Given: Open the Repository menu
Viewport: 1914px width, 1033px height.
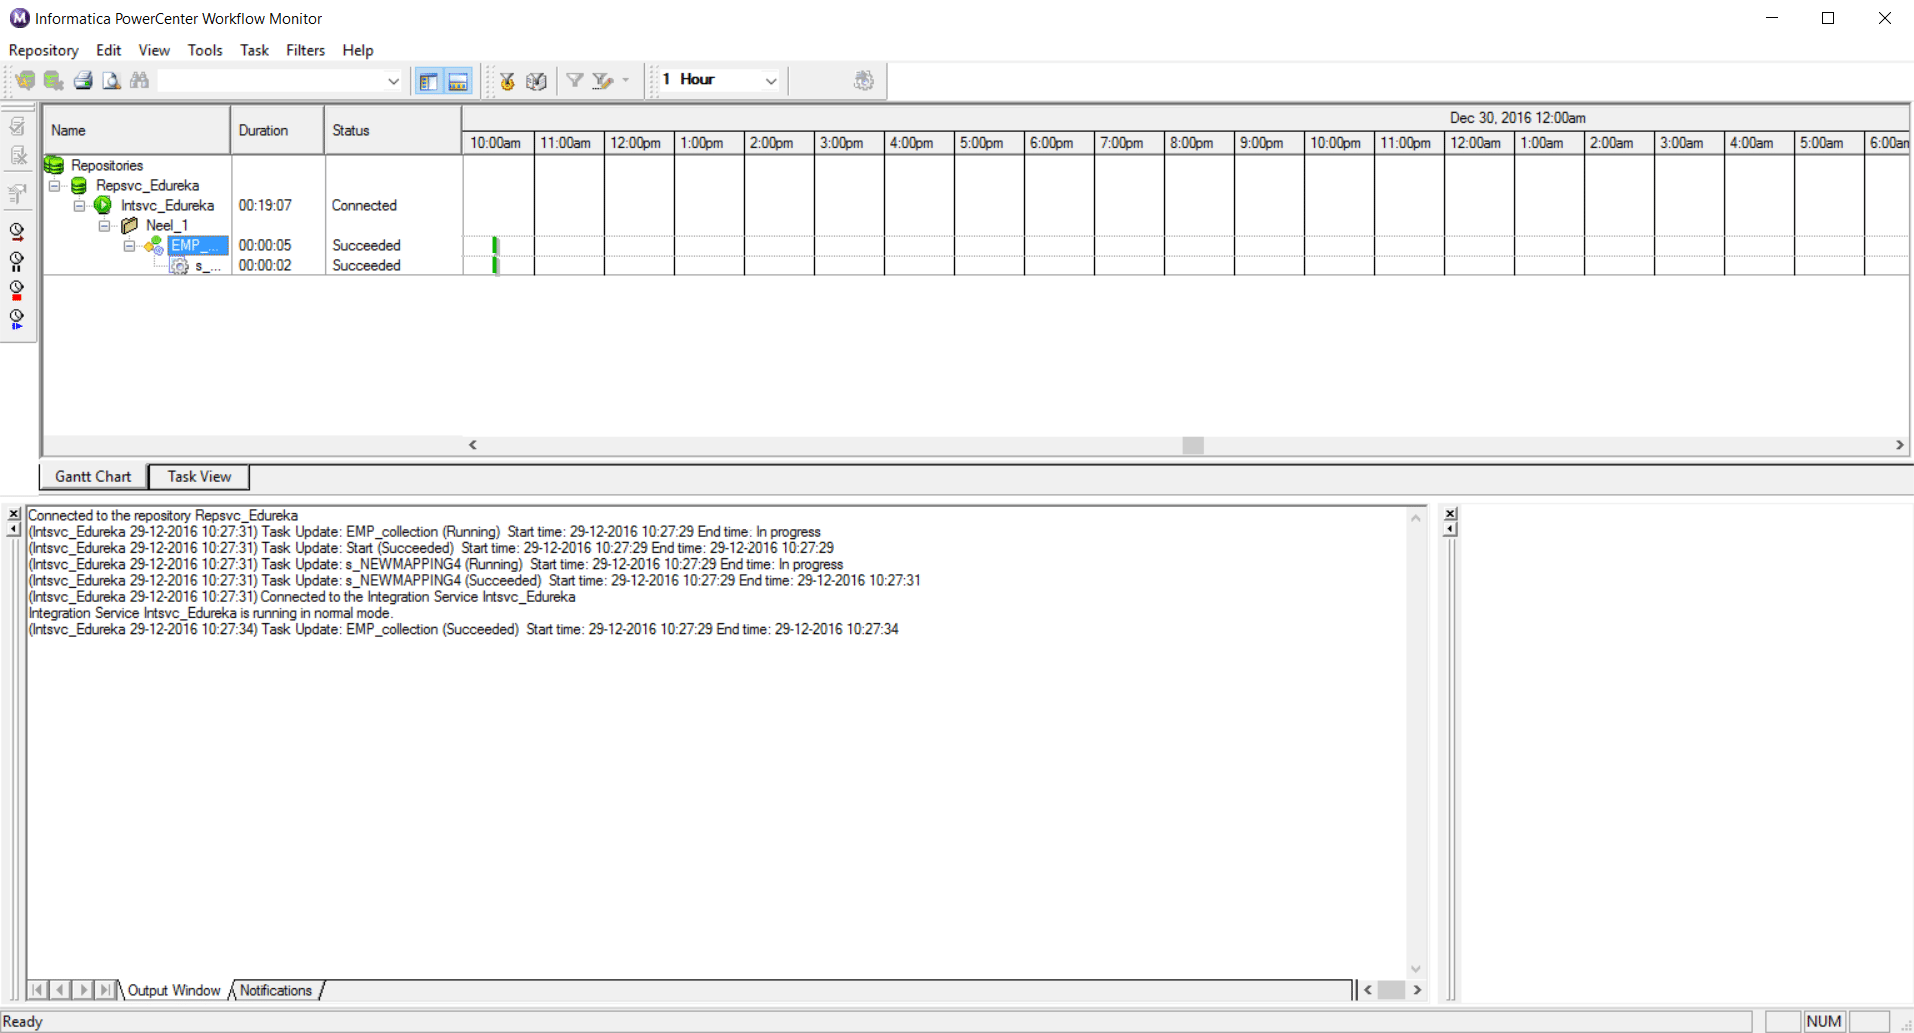Looking at the screenshot, I should click(x=43, y=50).
